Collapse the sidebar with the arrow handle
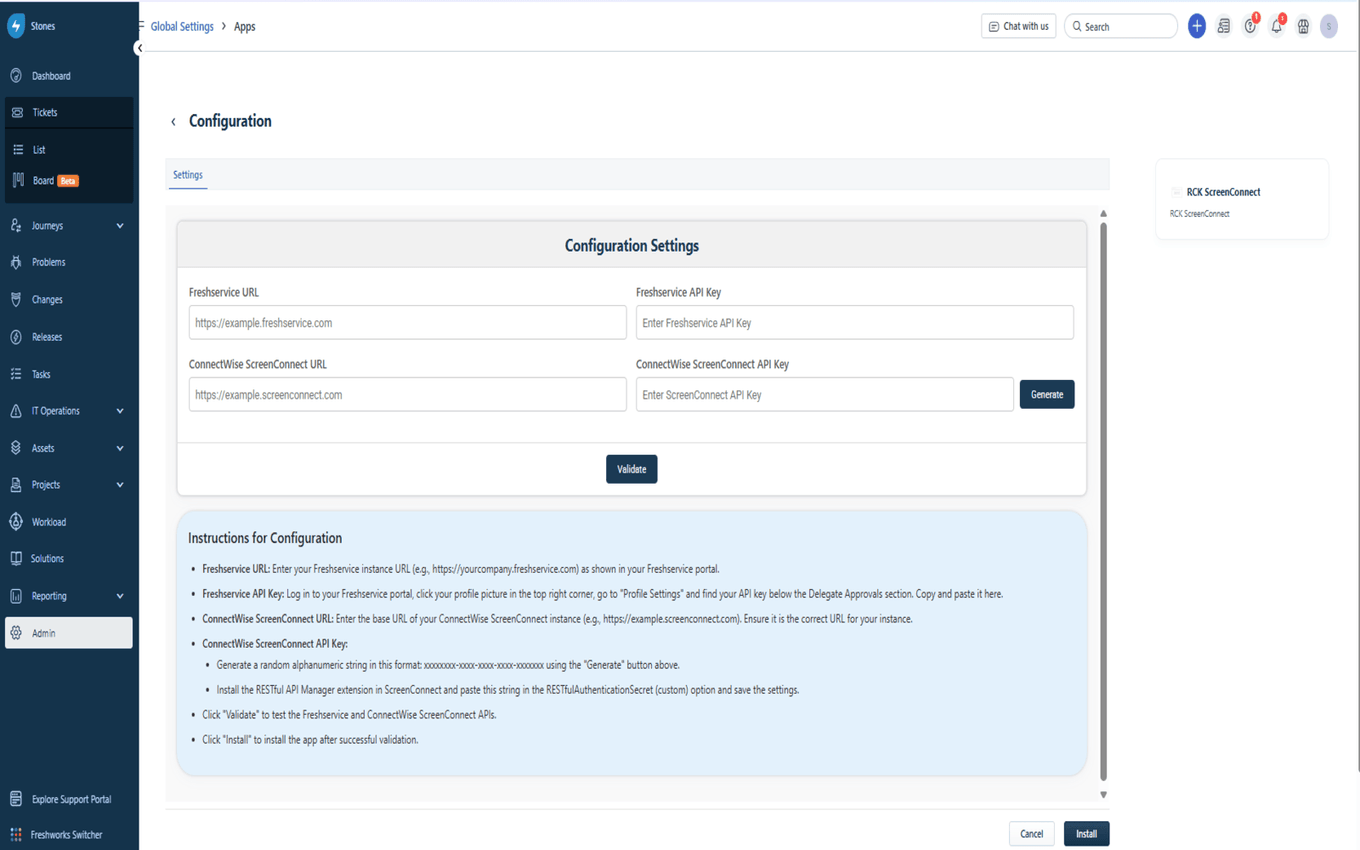1360x850 pixels. [139, 48]
